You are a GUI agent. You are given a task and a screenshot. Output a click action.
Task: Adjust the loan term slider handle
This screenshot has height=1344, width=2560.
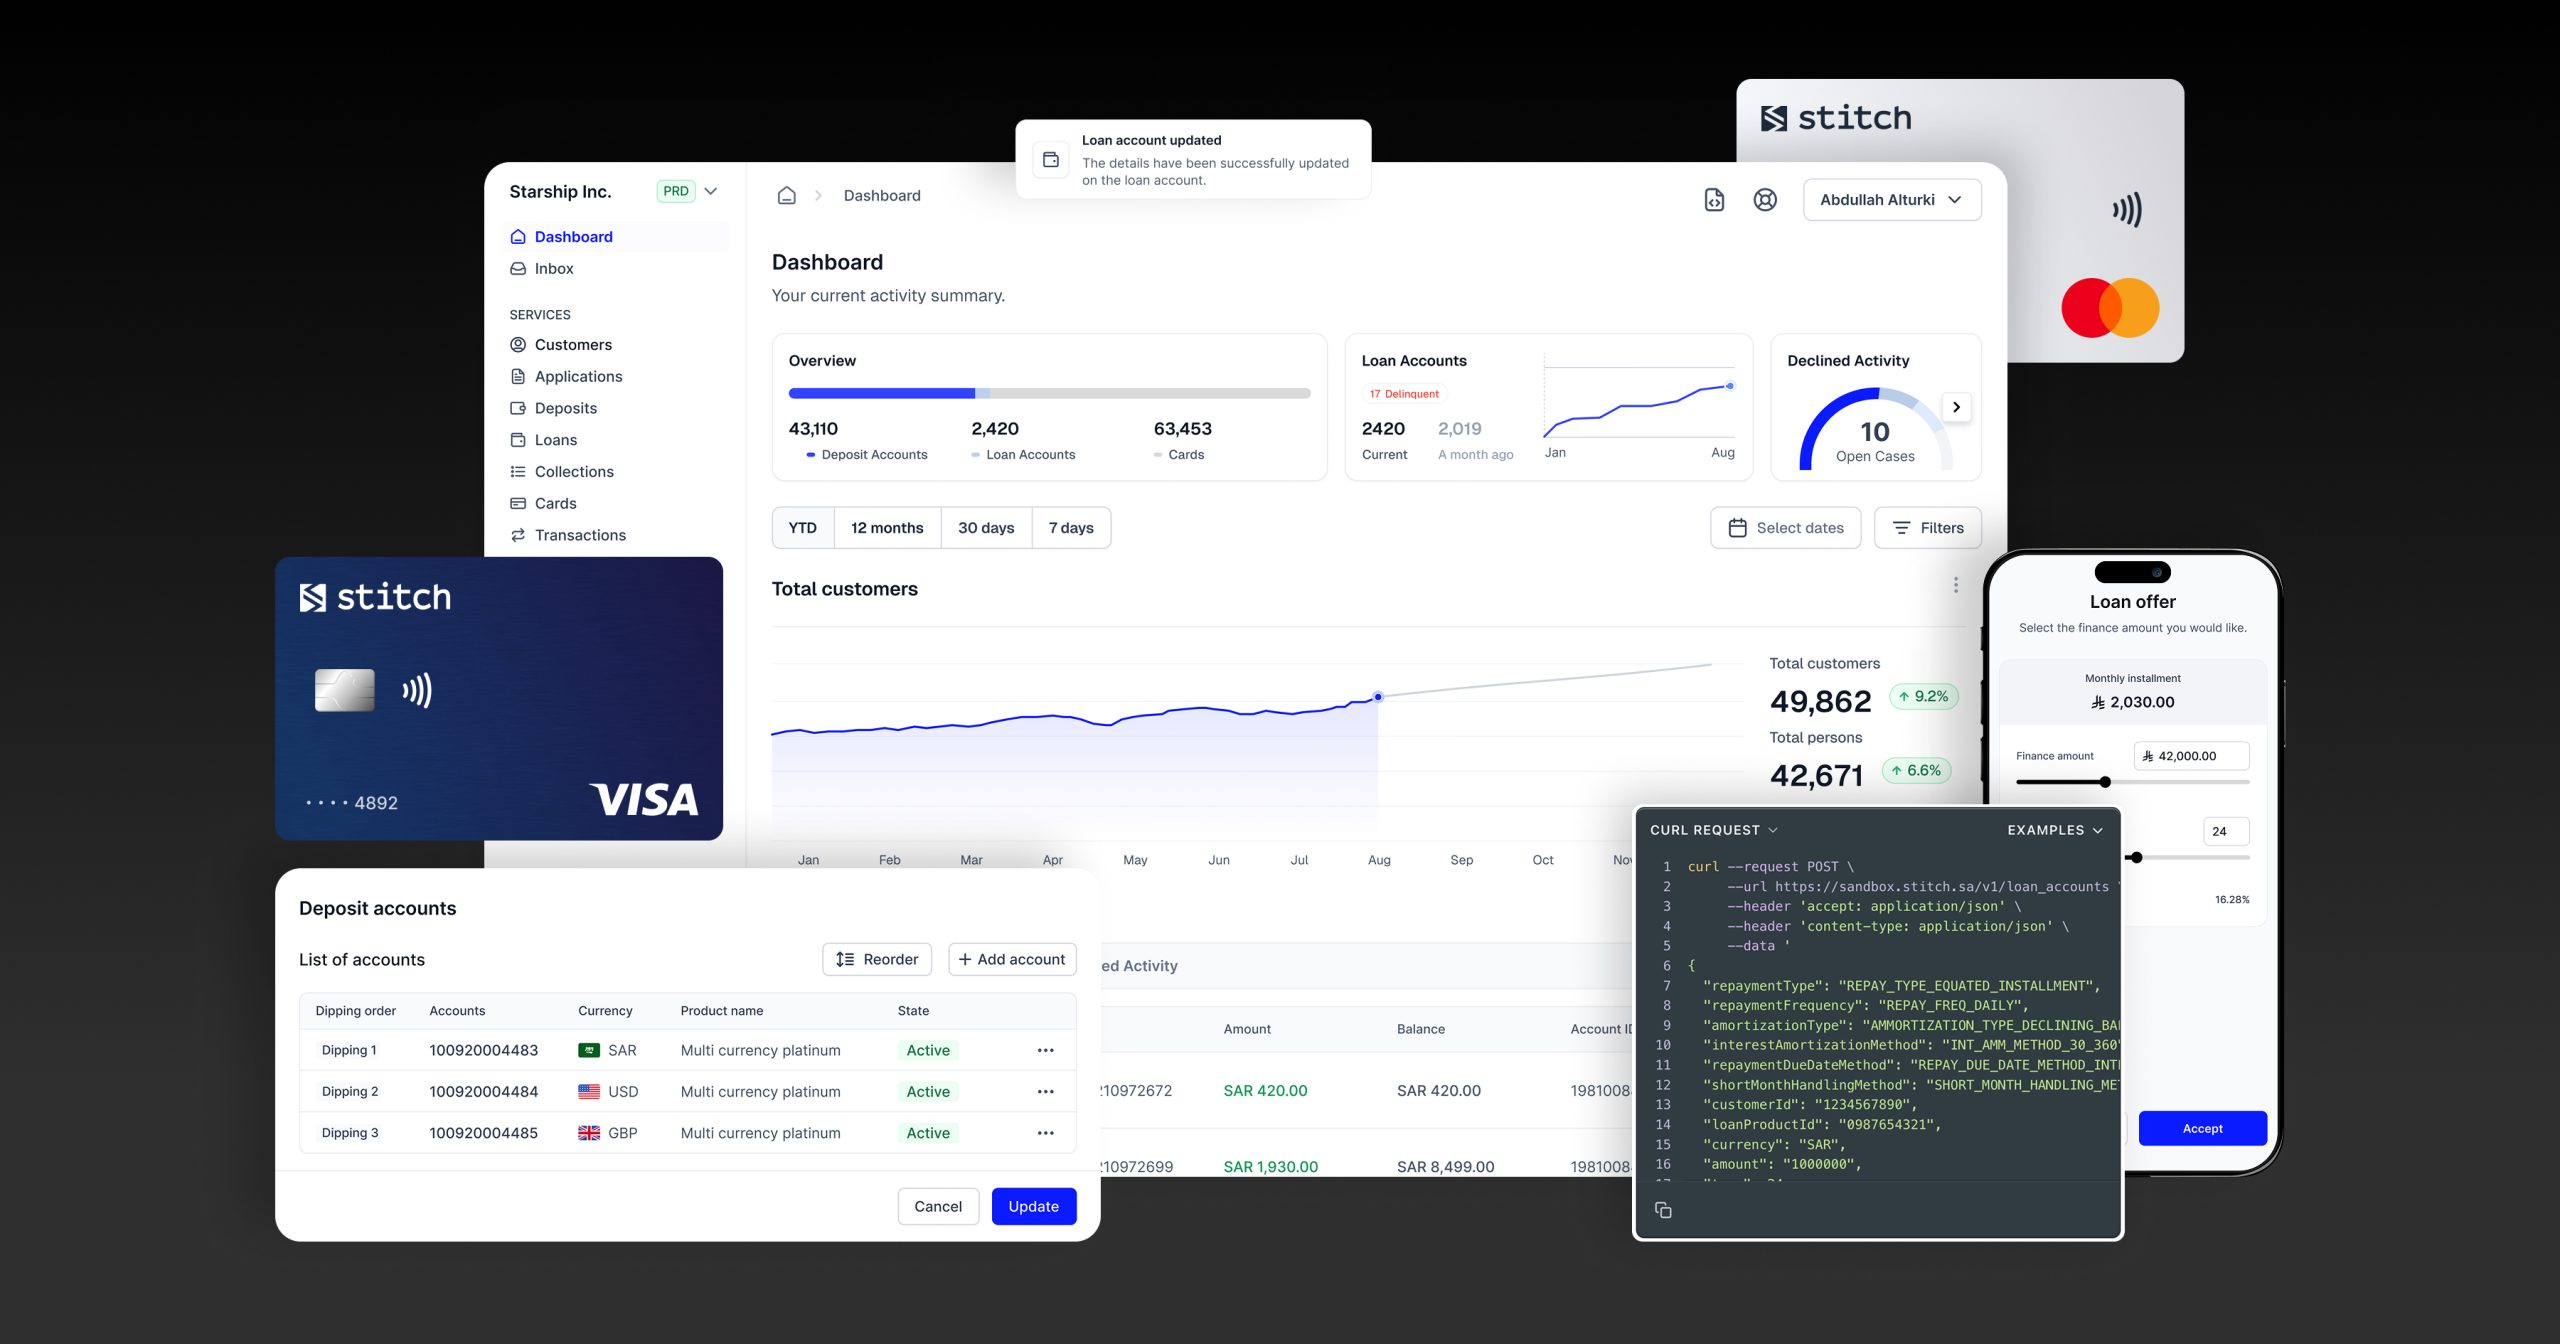coord(2136,858)
